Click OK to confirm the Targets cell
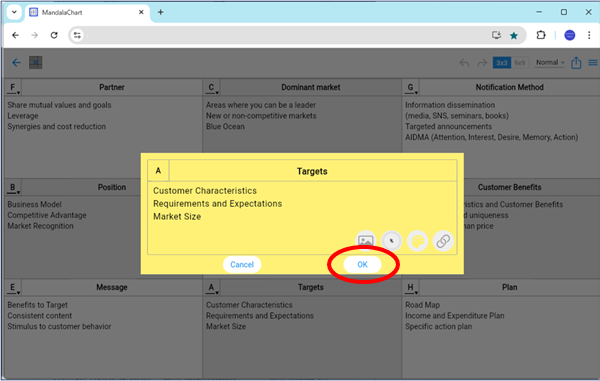The image size is (600, 381). [362, 264]
